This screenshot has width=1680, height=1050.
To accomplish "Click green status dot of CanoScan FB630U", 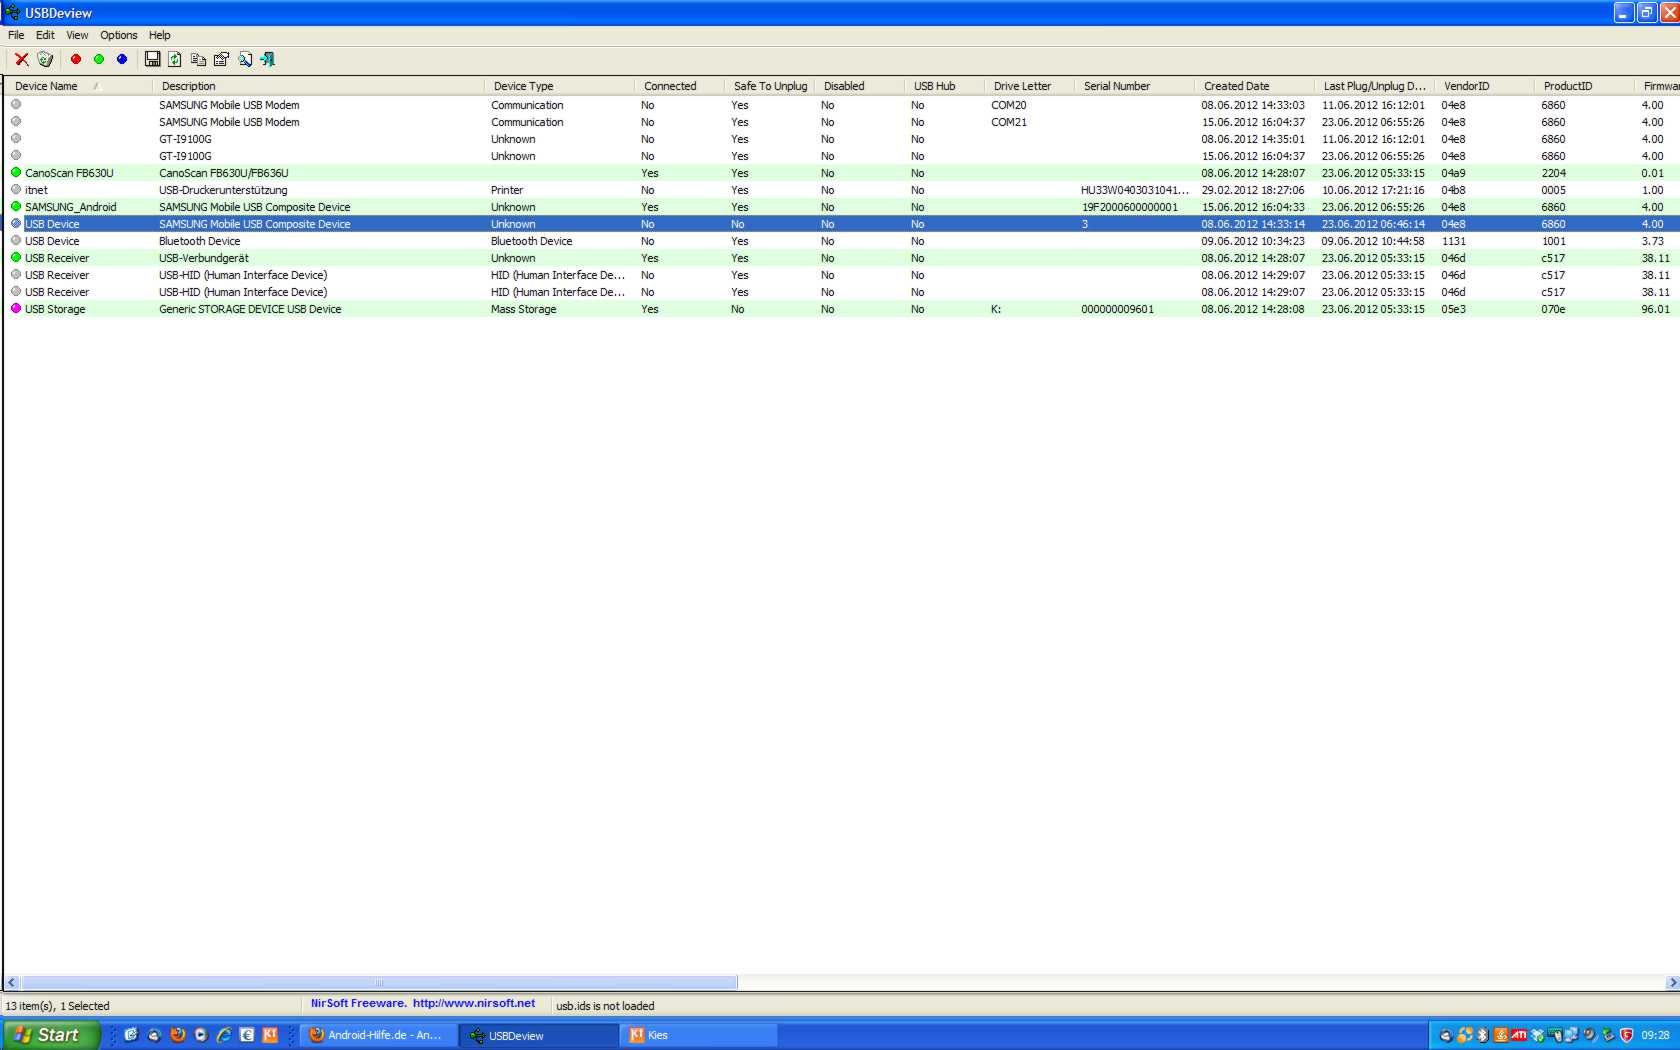I will 16,172.
